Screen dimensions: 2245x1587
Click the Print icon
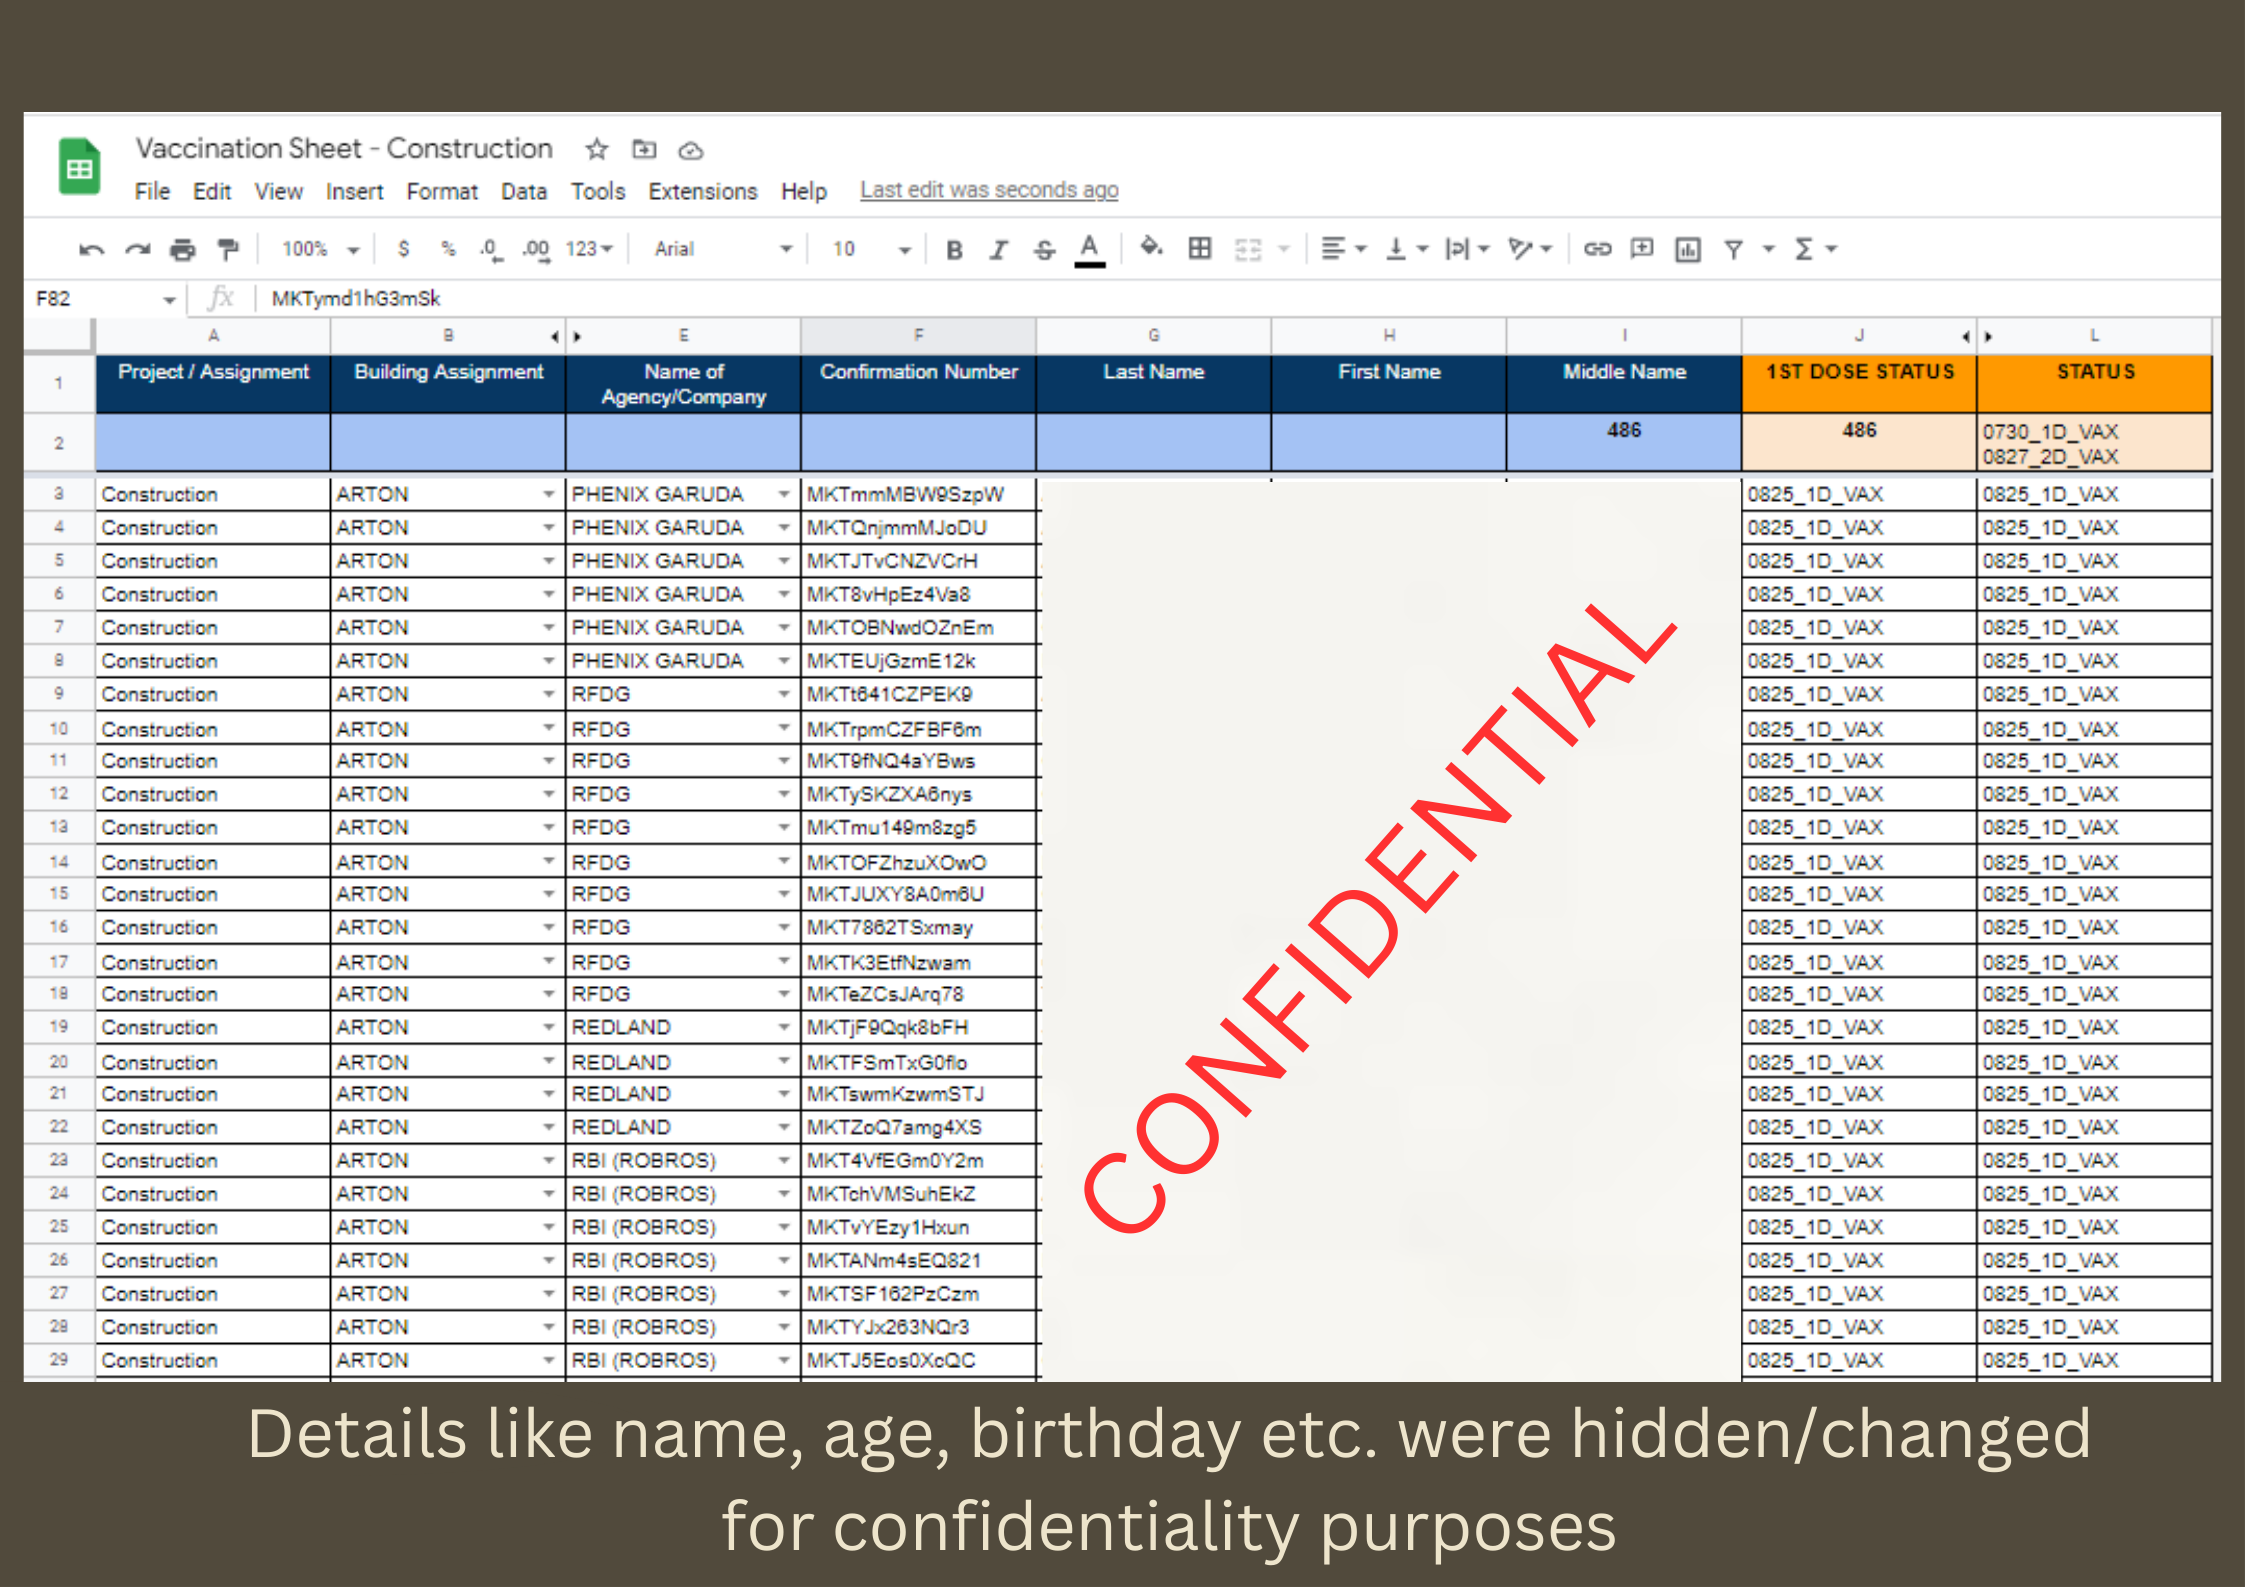tap(182, 249)
